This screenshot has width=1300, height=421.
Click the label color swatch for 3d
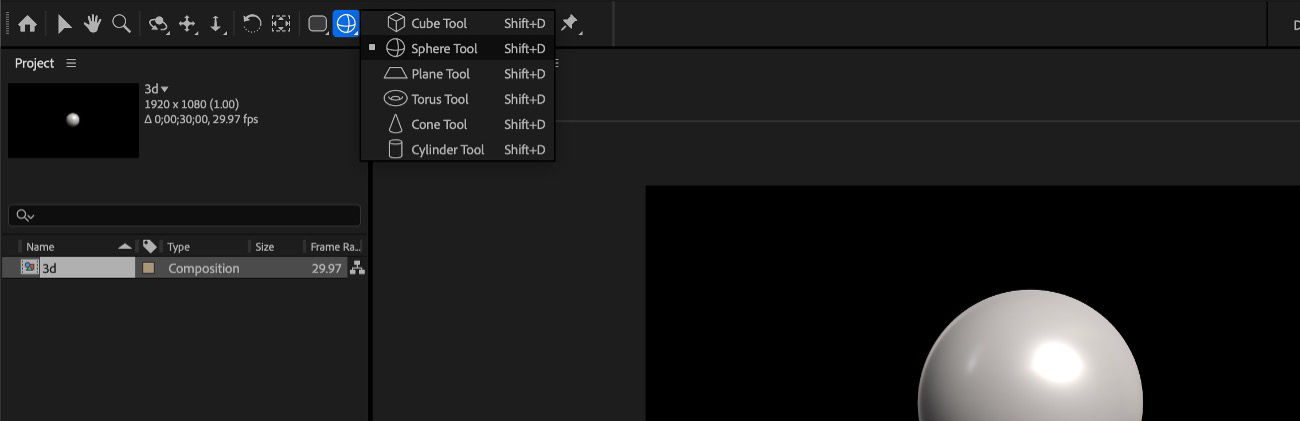tap(149, 268)
